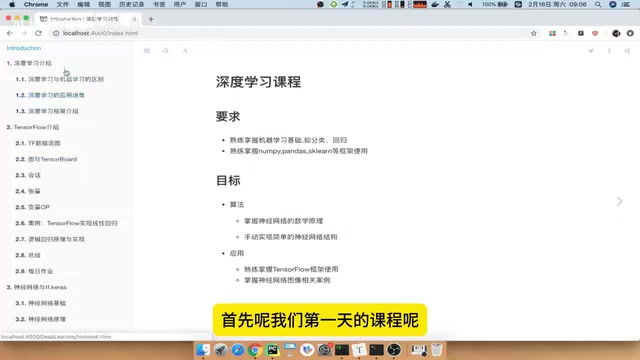Screen dimensions: 640x360
Task: Reload the current page
Action: [x=38, y=33]
